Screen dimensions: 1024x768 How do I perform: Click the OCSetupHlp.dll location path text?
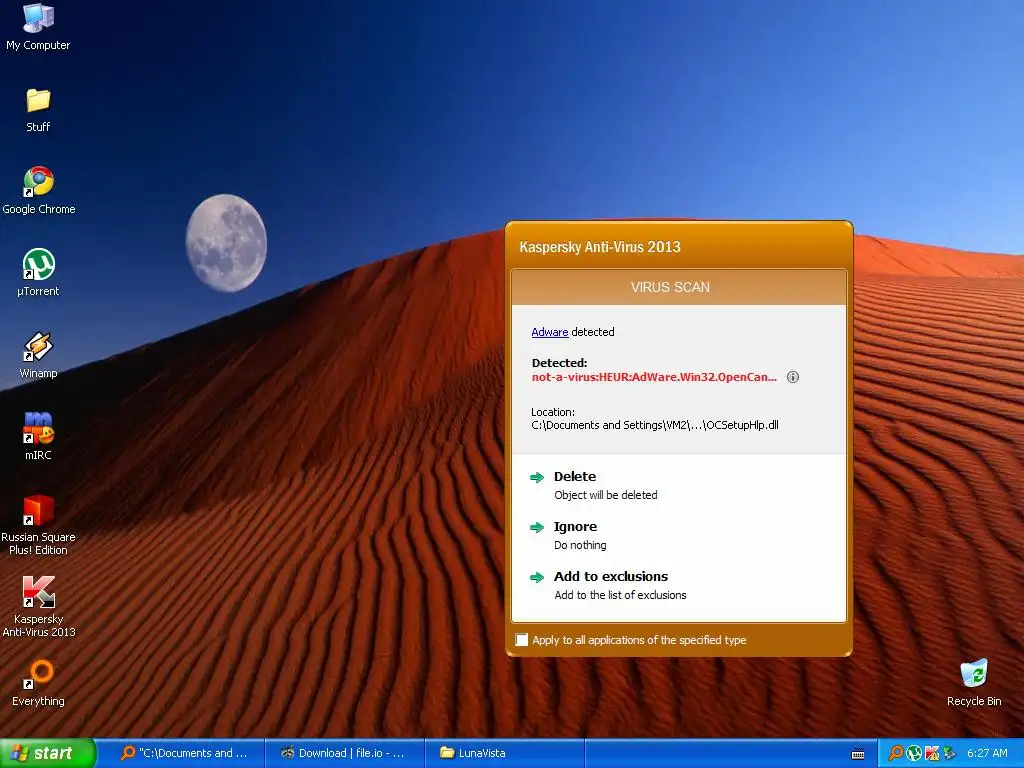click(x=654, y=425)
